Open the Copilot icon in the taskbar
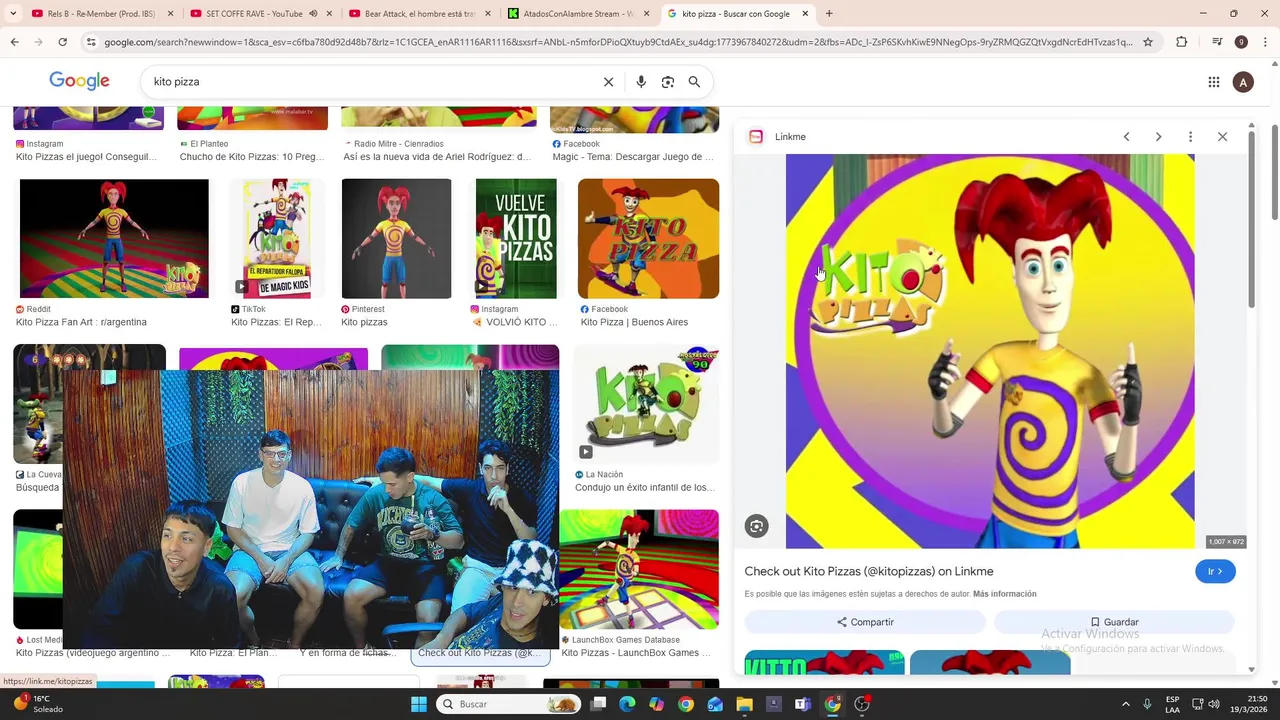Viewport: 1280px width, 720px height. point(656,704)
